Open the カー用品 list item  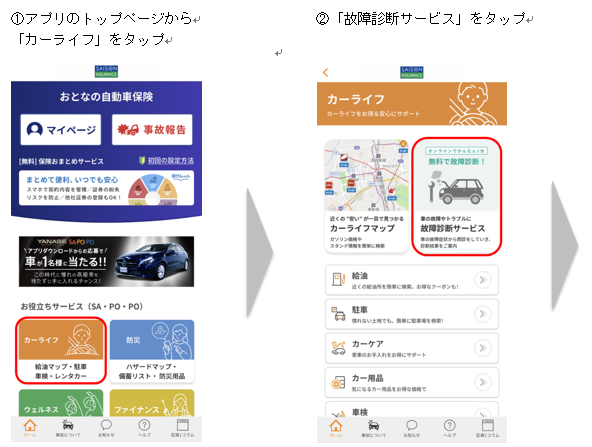point(412,382)
